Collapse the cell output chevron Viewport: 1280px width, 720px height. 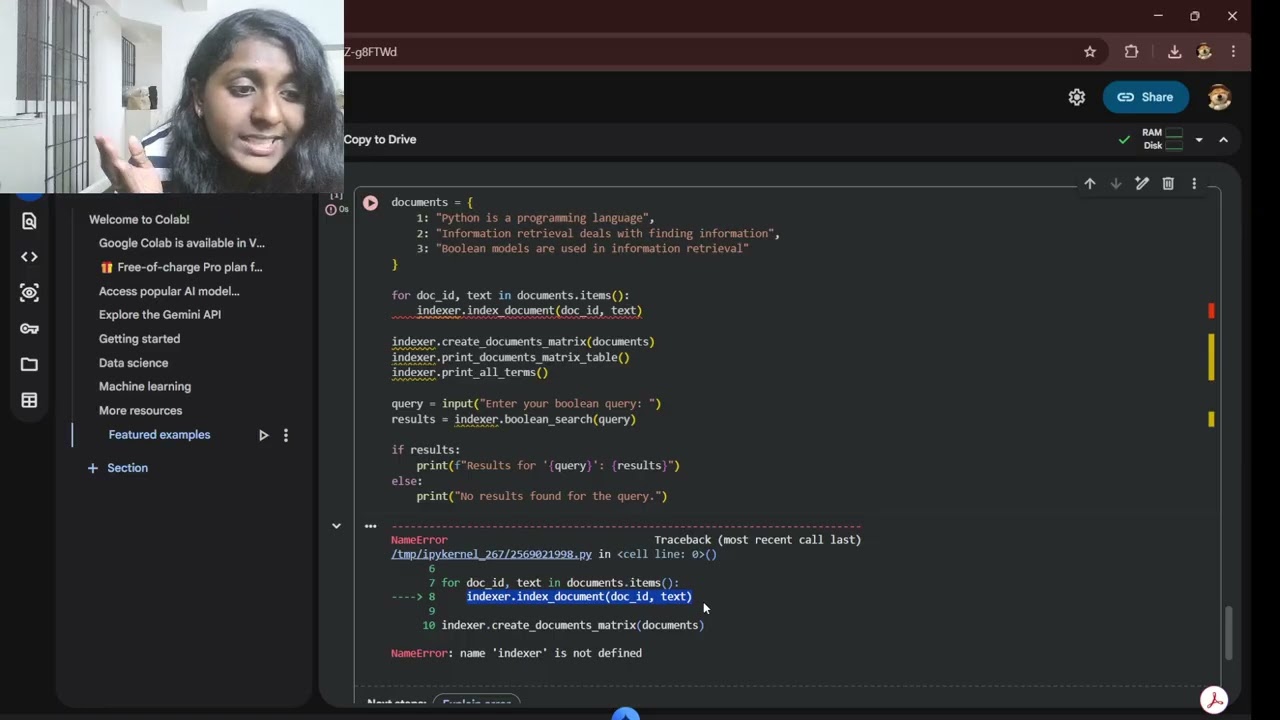point(336,526)
